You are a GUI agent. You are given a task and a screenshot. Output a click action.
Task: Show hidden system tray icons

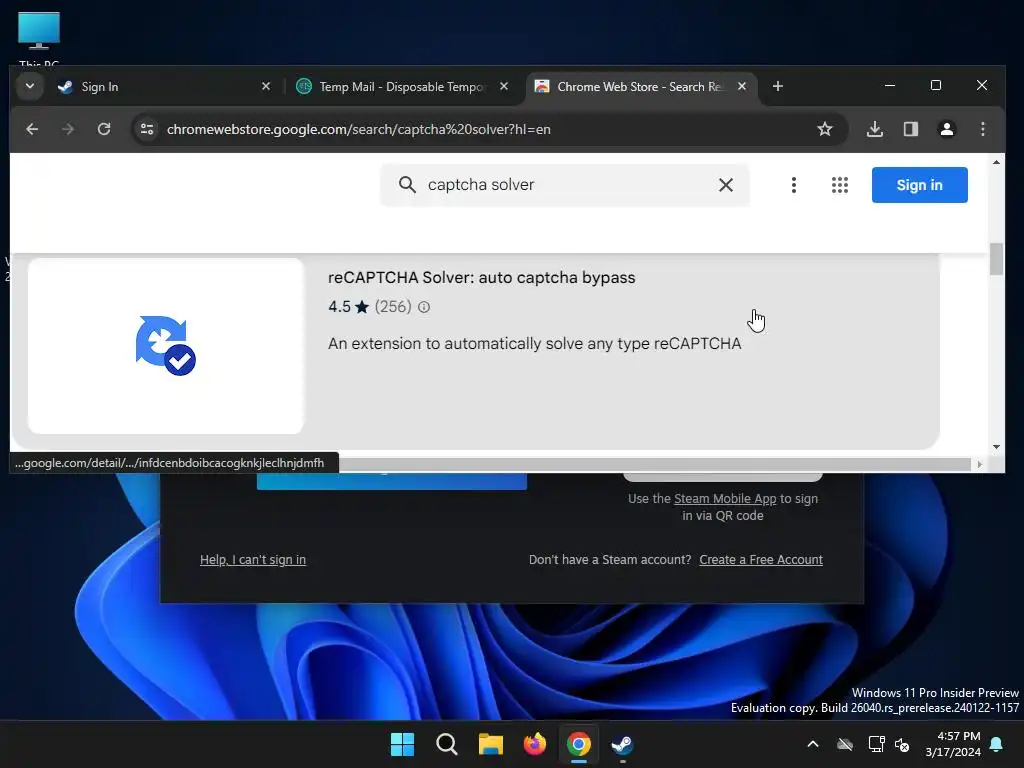click(813, 744)
